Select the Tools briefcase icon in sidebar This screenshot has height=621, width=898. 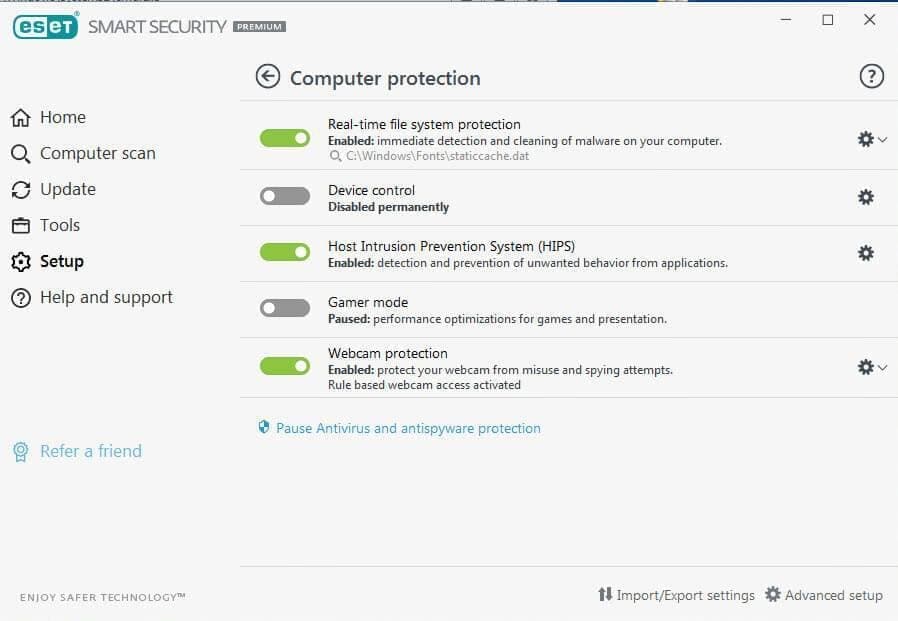pyautogui.click(x=20, y=225)
